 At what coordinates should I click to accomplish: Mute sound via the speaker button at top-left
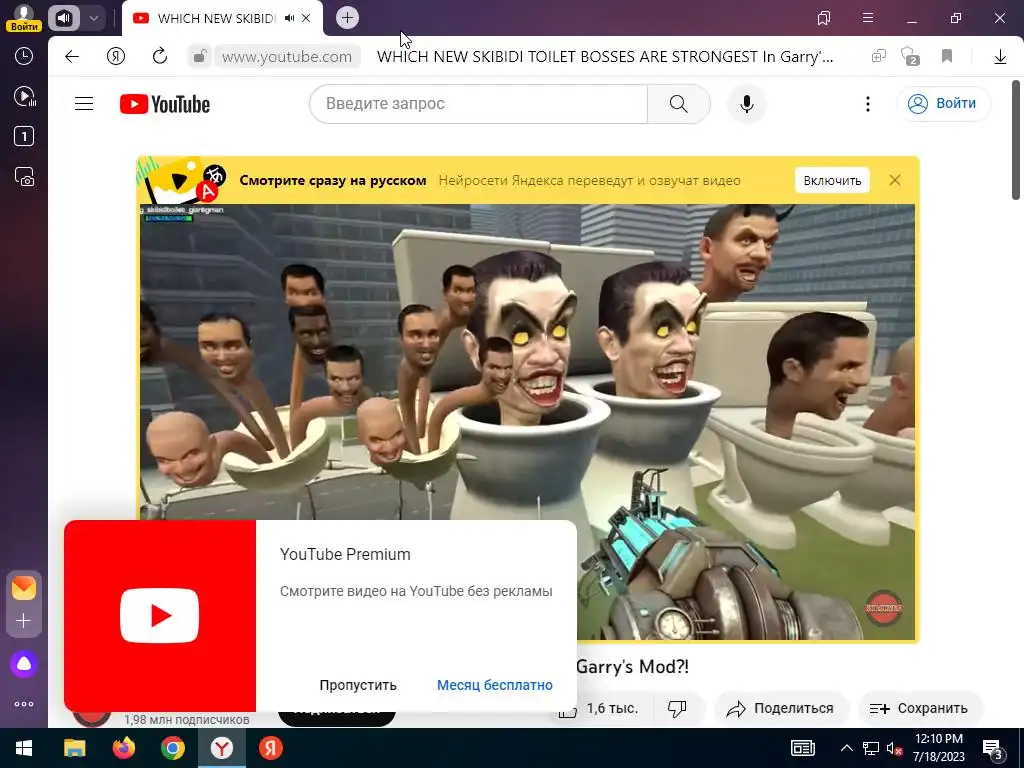tap(63, 18)
